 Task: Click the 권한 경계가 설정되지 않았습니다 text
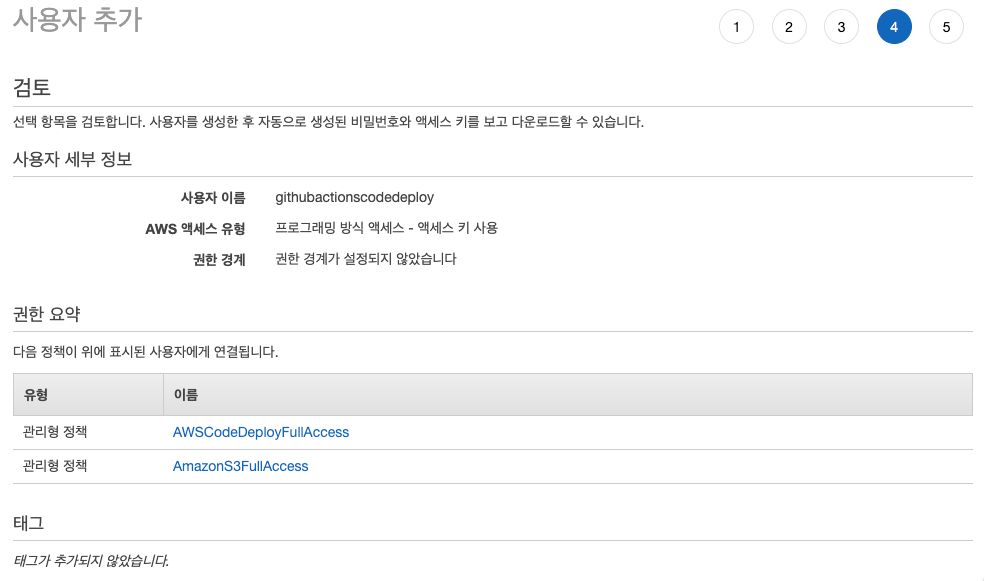[366, 259]
